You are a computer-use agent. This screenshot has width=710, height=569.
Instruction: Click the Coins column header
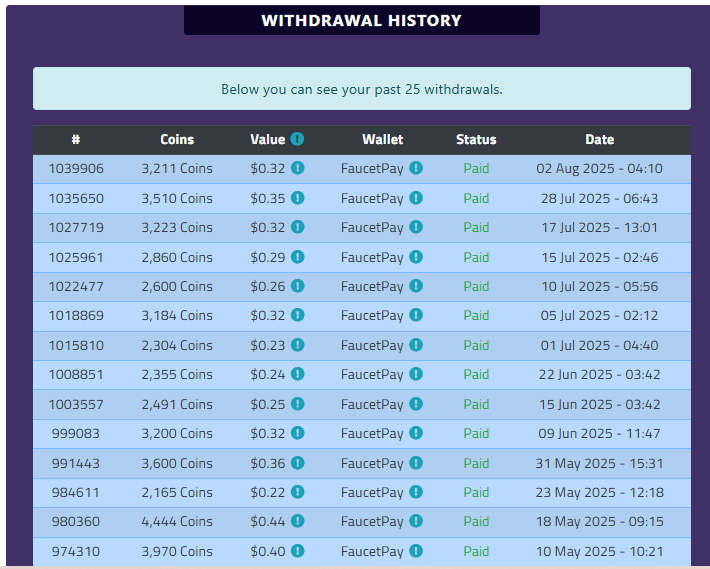[177, 139]
